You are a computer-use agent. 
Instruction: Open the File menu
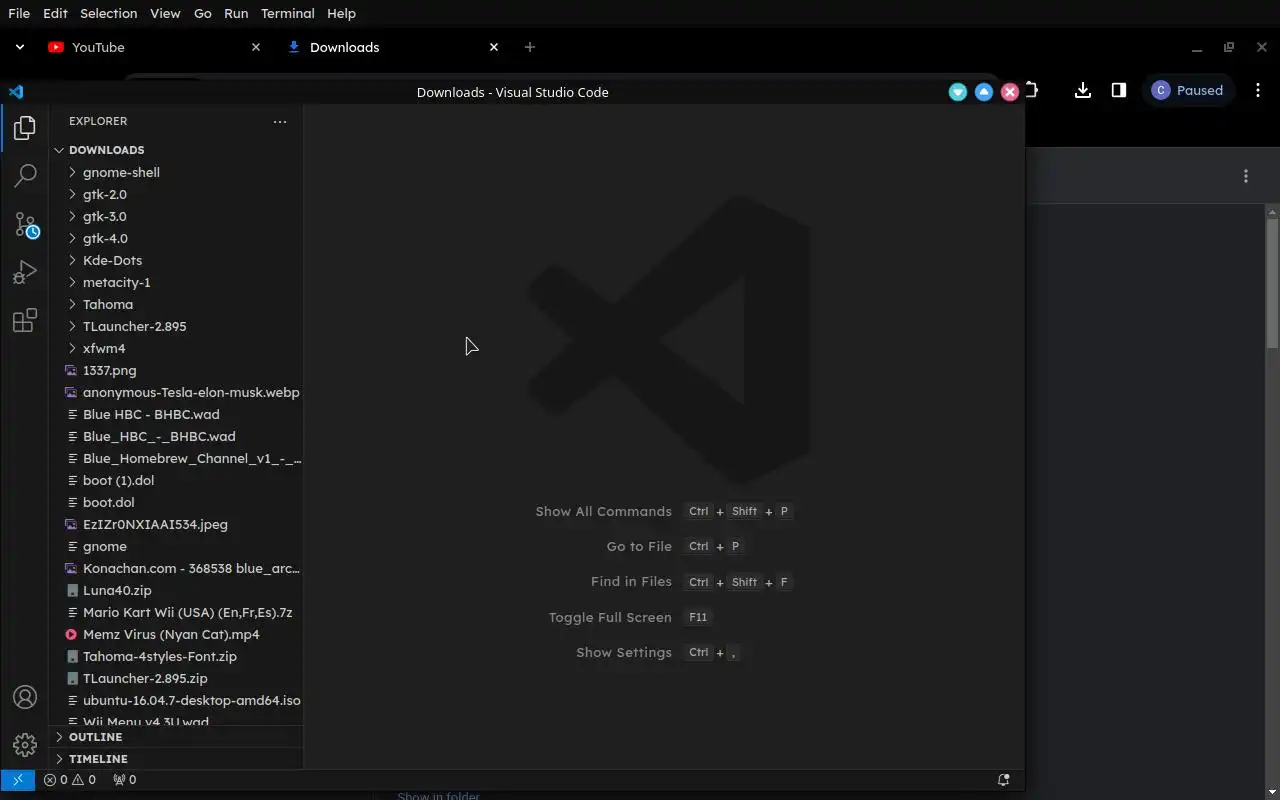[19, 13]
